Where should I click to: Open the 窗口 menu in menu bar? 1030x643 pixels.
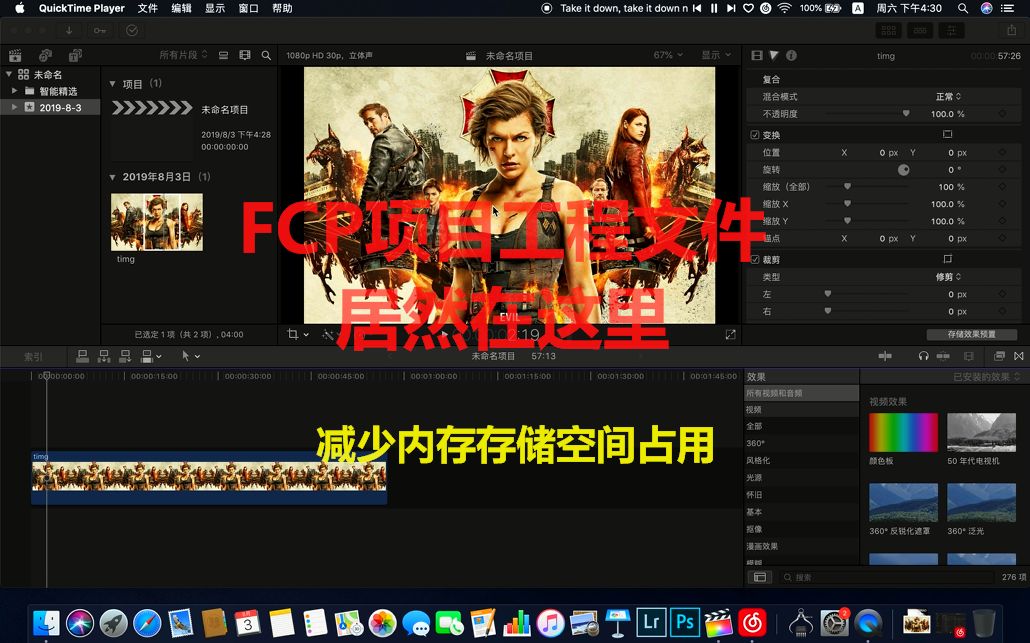click(246, 8)
